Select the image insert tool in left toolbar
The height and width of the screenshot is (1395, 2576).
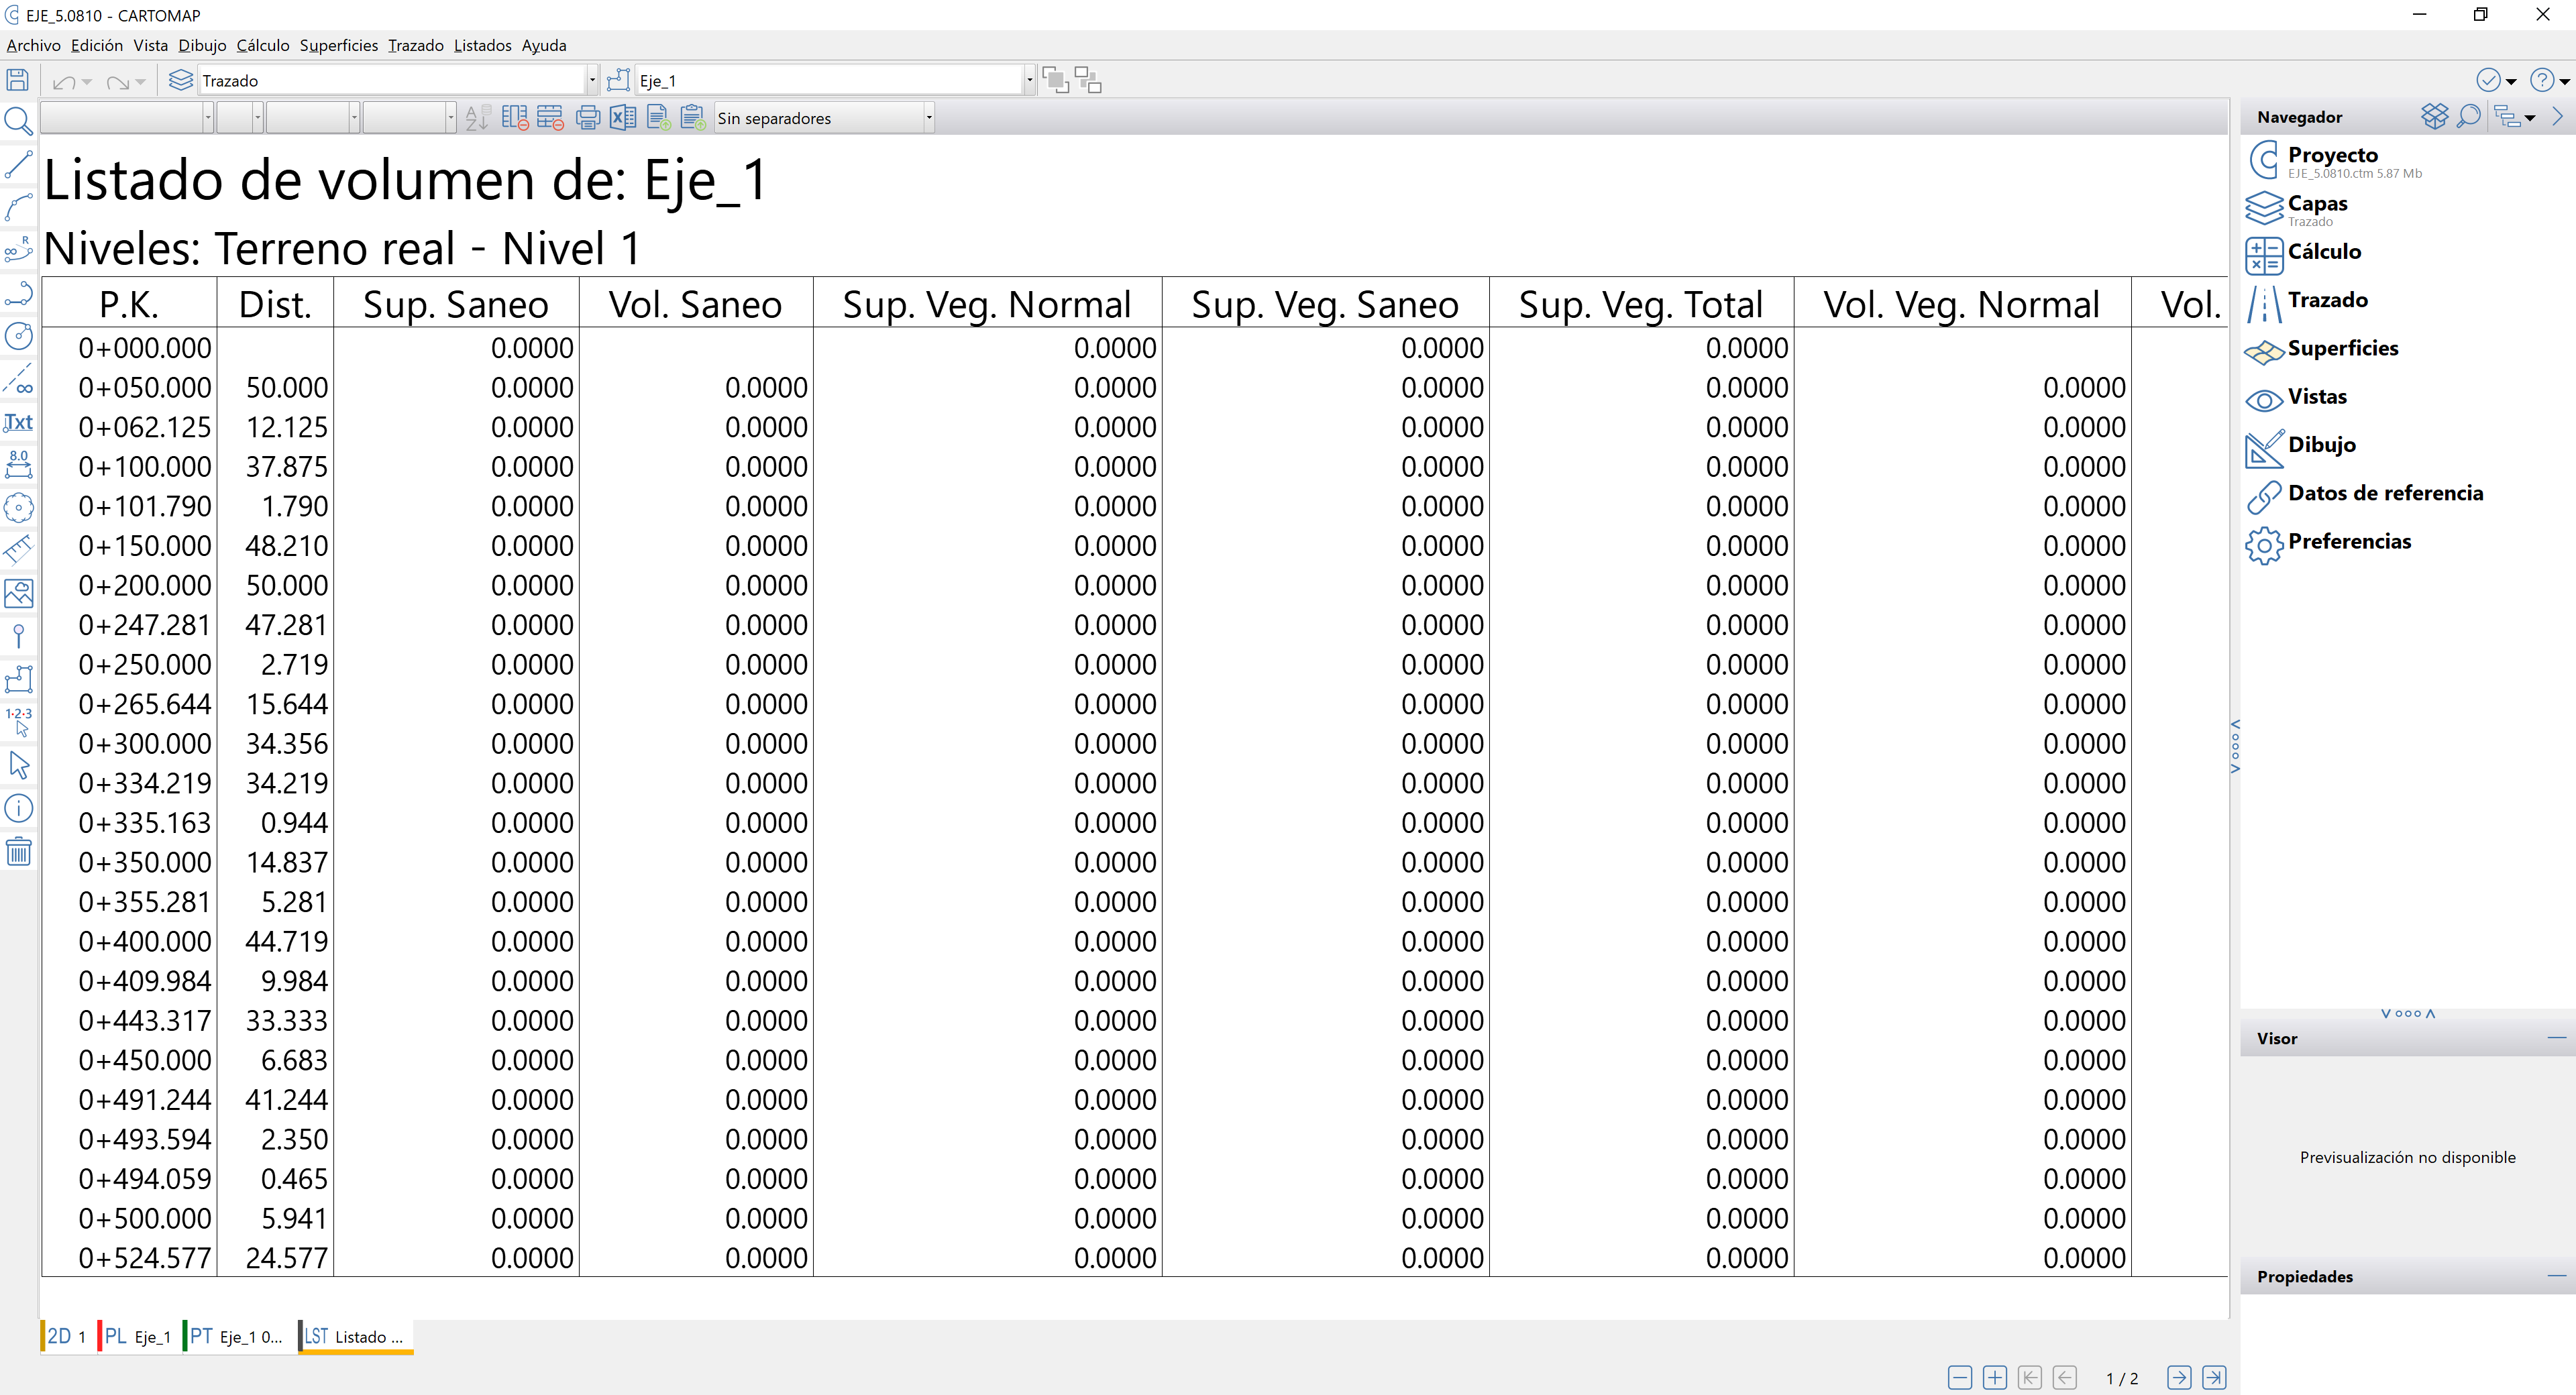tap(18, 593)
